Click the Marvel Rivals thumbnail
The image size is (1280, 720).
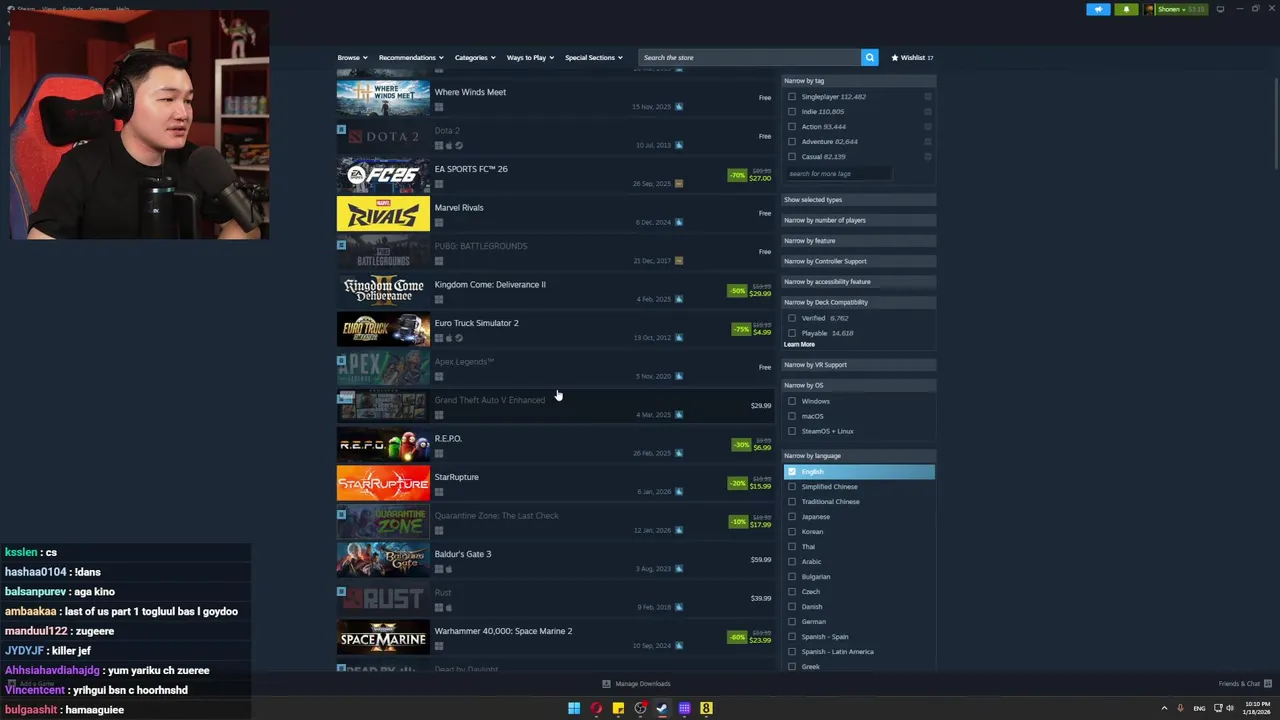(x=383, y=214)
